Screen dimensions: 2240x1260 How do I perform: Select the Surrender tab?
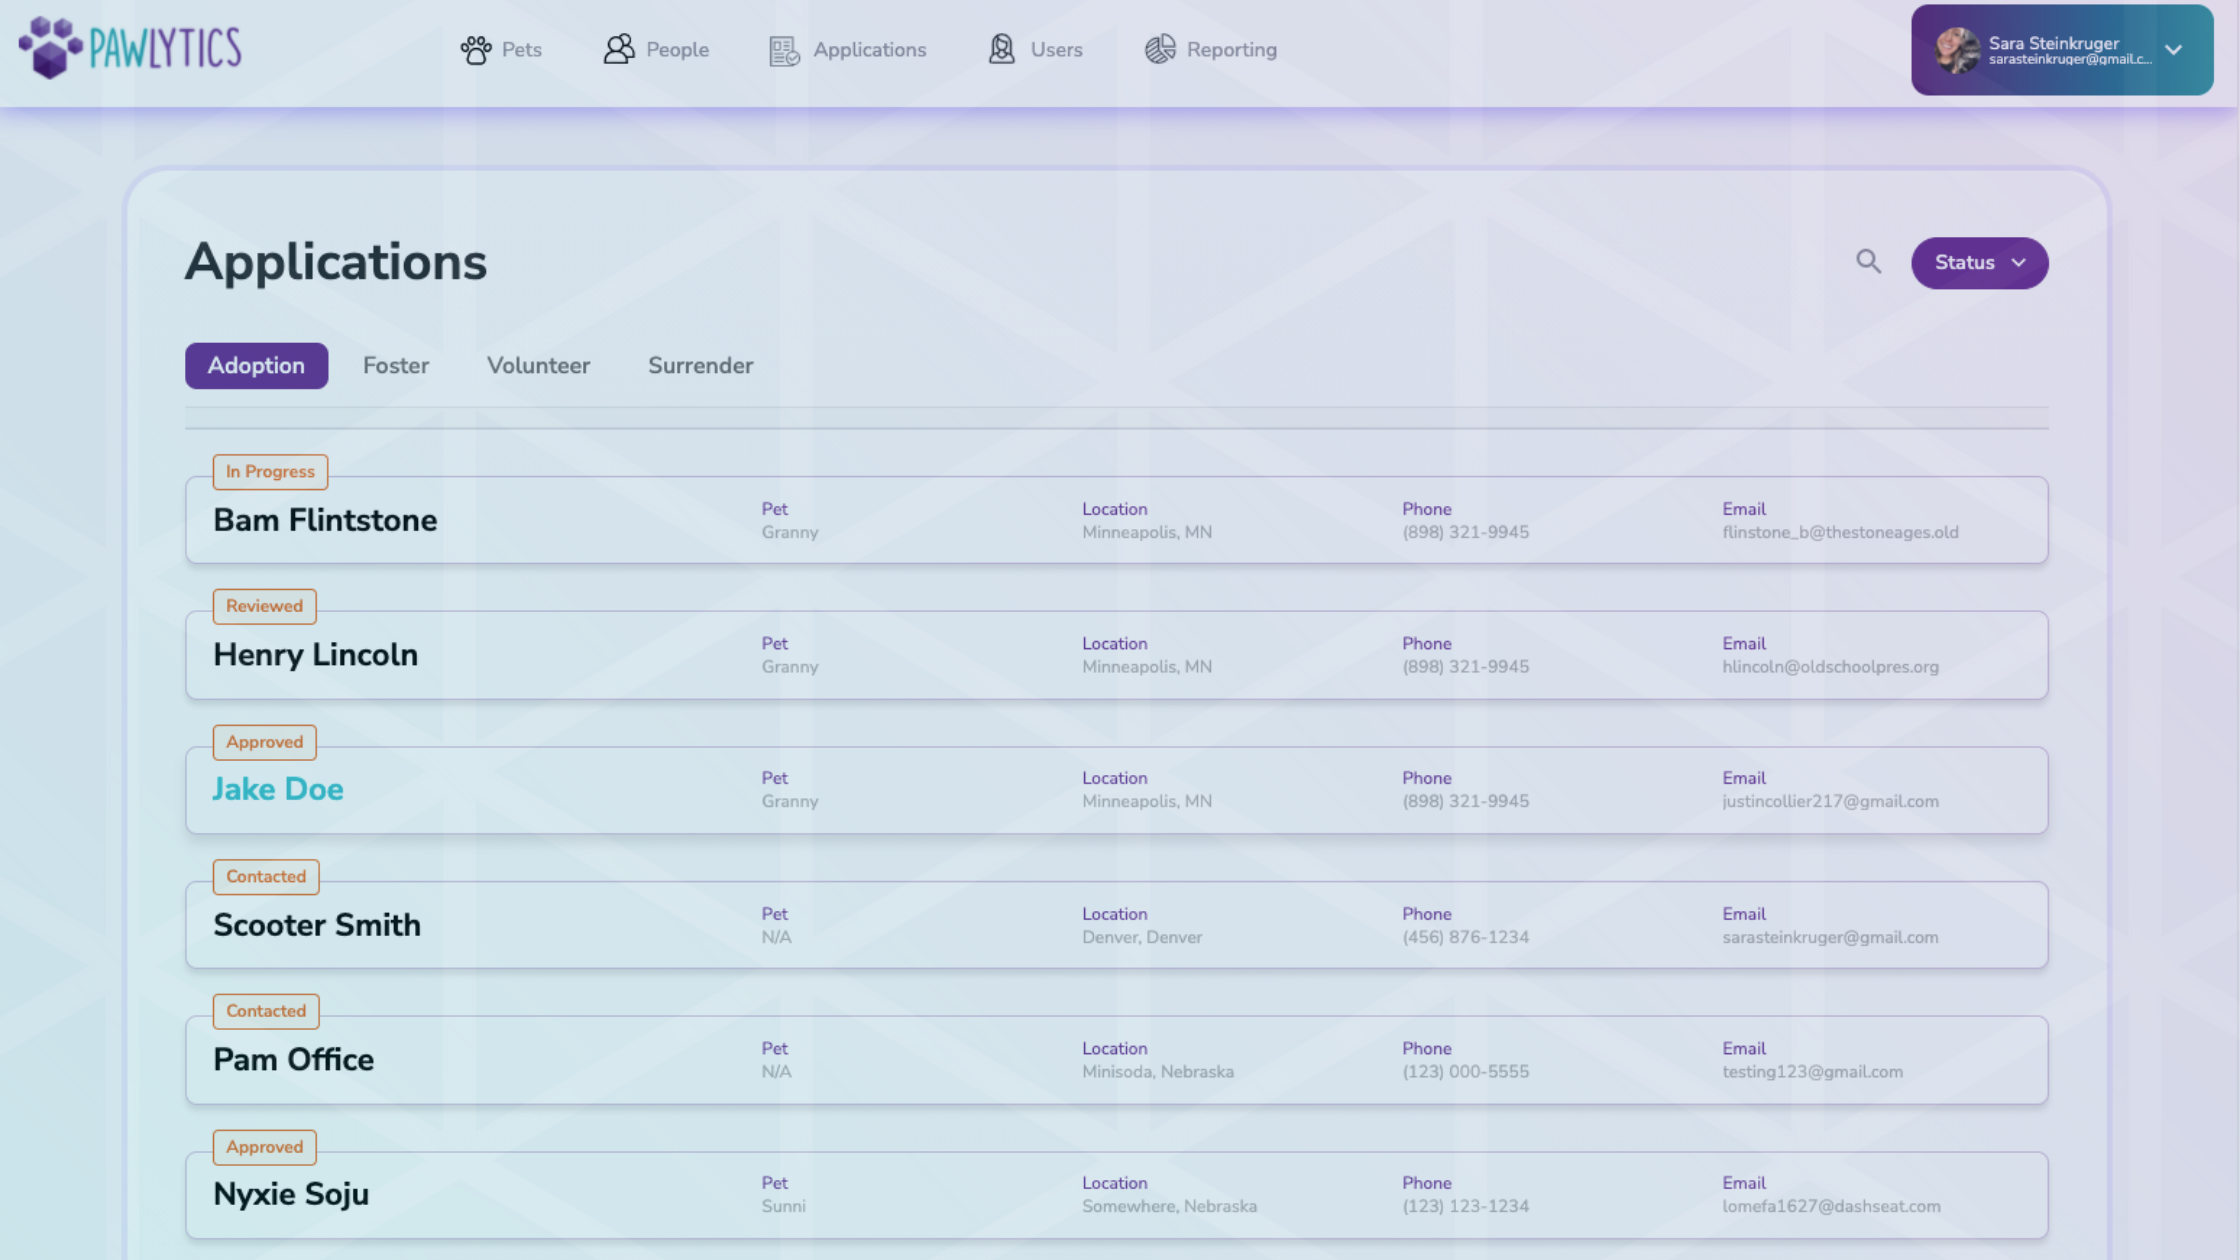pos(700,366)
